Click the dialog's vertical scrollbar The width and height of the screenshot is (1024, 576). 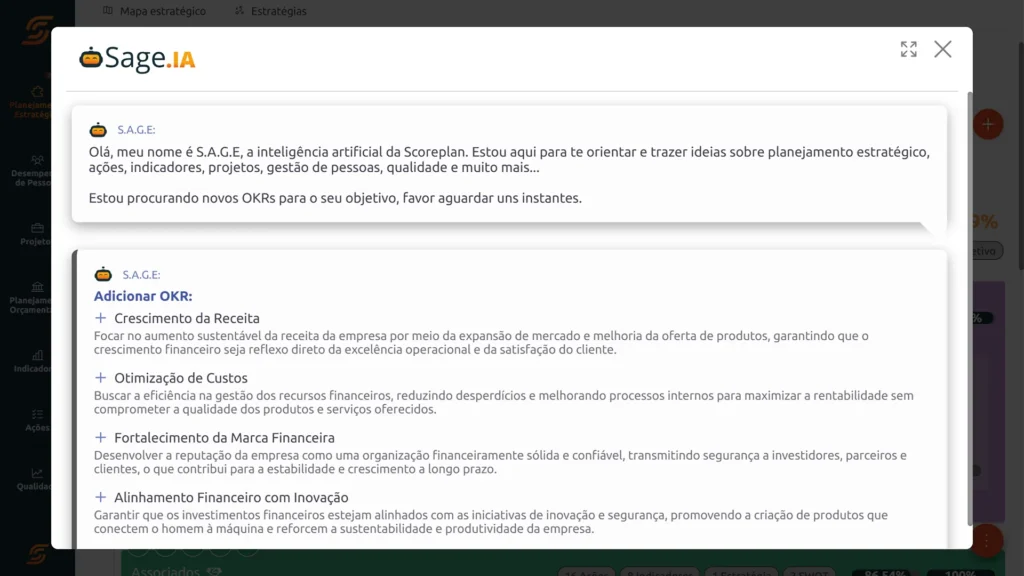tap(968, 300)
